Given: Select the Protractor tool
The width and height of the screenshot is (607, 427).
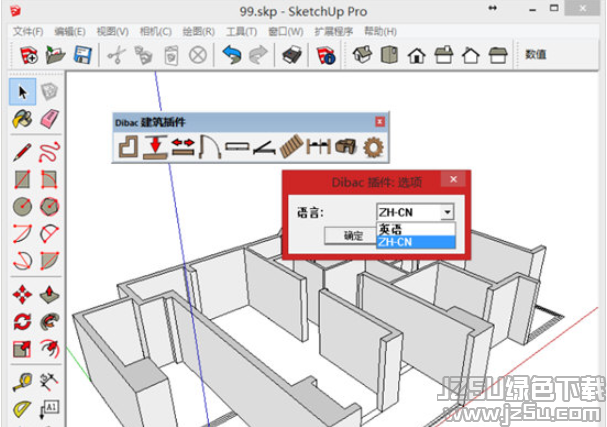Looking at the screenshot, I should pos(22,409).
